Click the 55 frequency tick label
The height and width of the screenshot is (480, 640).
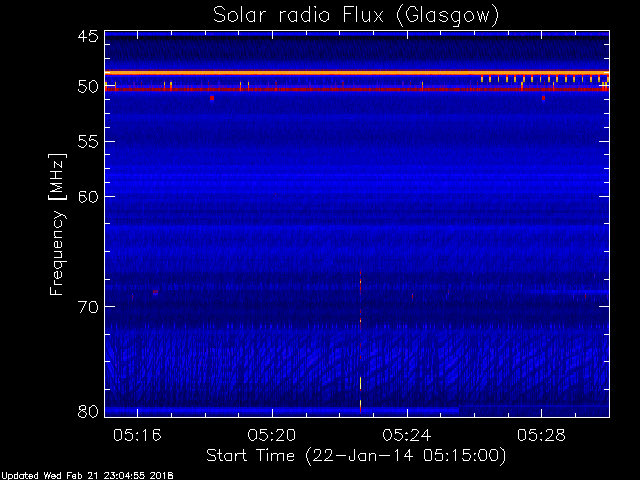coord(88,142)
